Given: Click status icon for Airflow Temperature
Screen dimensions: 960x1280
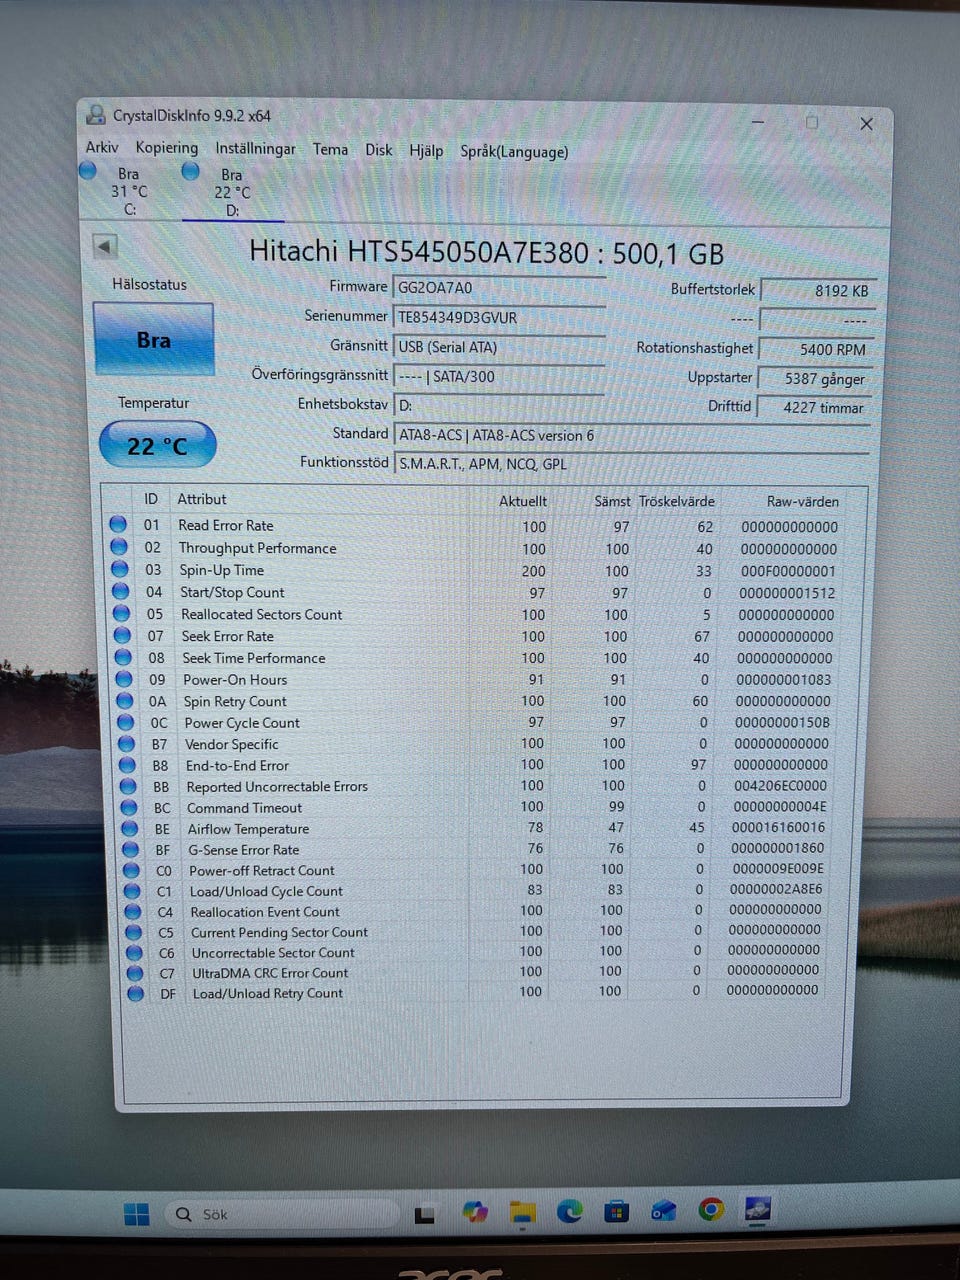Looking at the screenshot, I should tap(130, 828).
